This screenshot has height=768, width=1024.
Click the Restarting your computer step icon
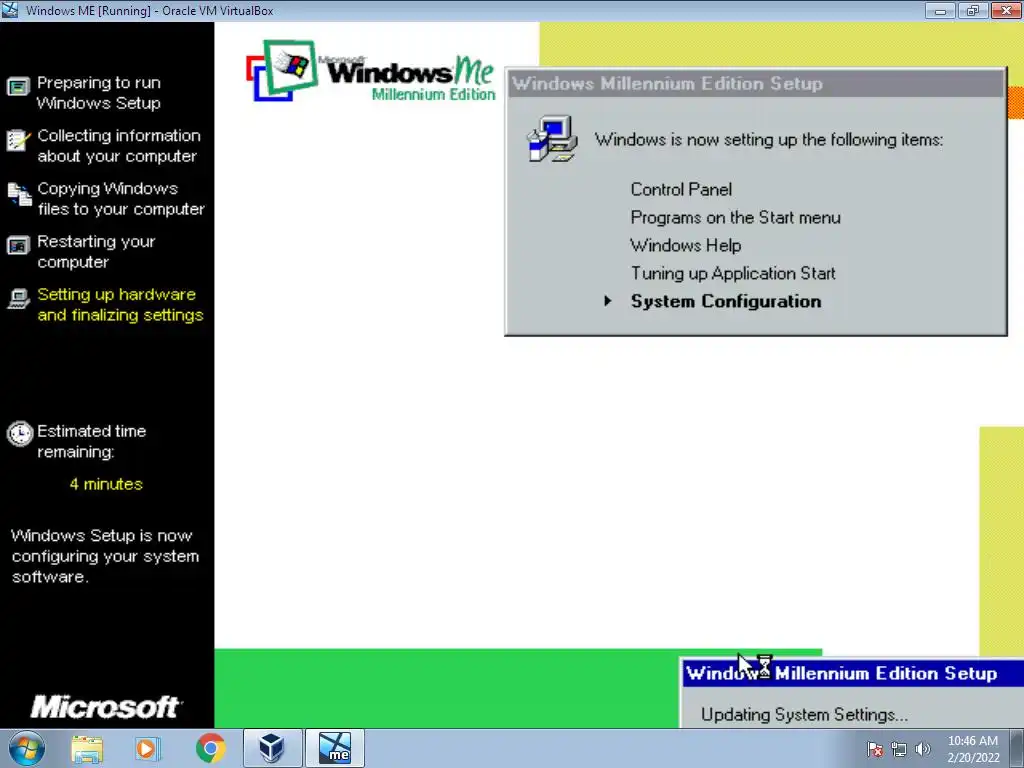(18, 246)
